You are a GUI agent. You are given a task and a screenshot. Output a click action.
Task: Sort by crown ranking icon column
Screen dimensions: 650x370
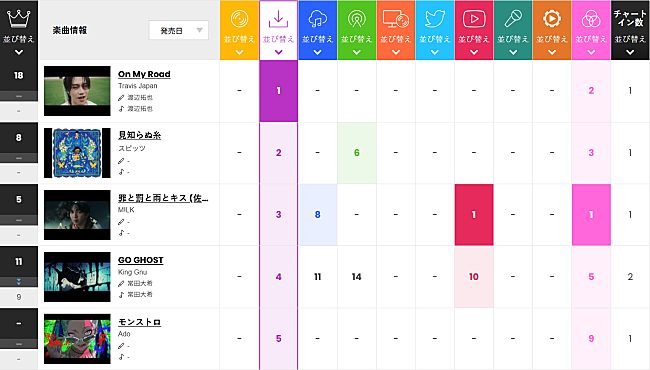[x=19, y=30]
